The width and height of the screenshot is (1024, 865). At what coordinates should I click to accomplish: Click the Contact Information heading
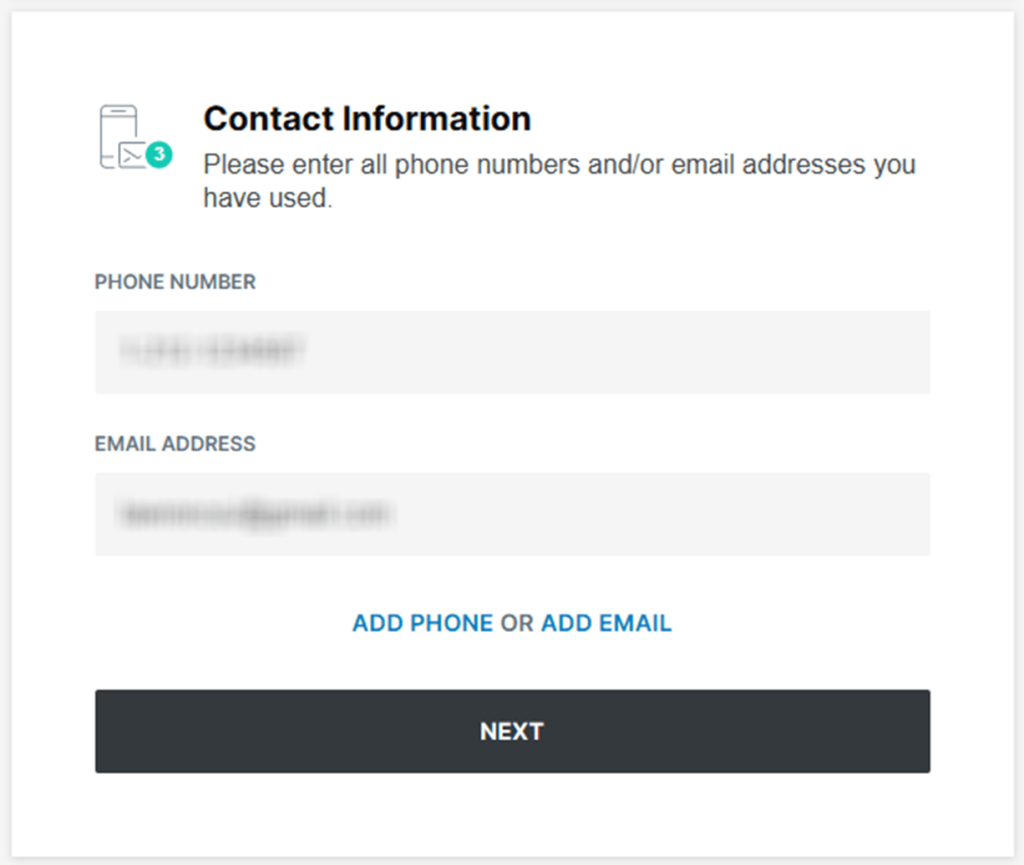367,119
